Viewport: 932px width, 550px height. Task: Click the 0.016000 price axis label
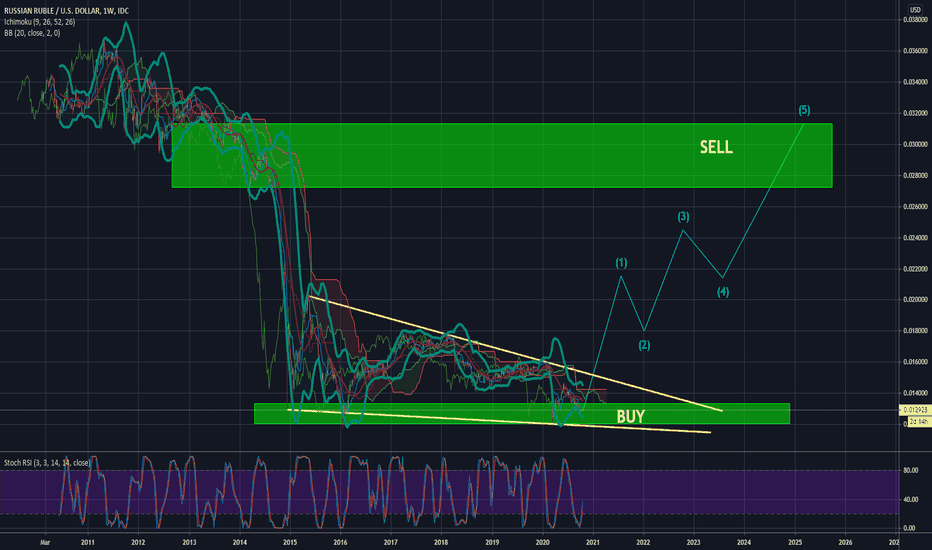point(915,362)
